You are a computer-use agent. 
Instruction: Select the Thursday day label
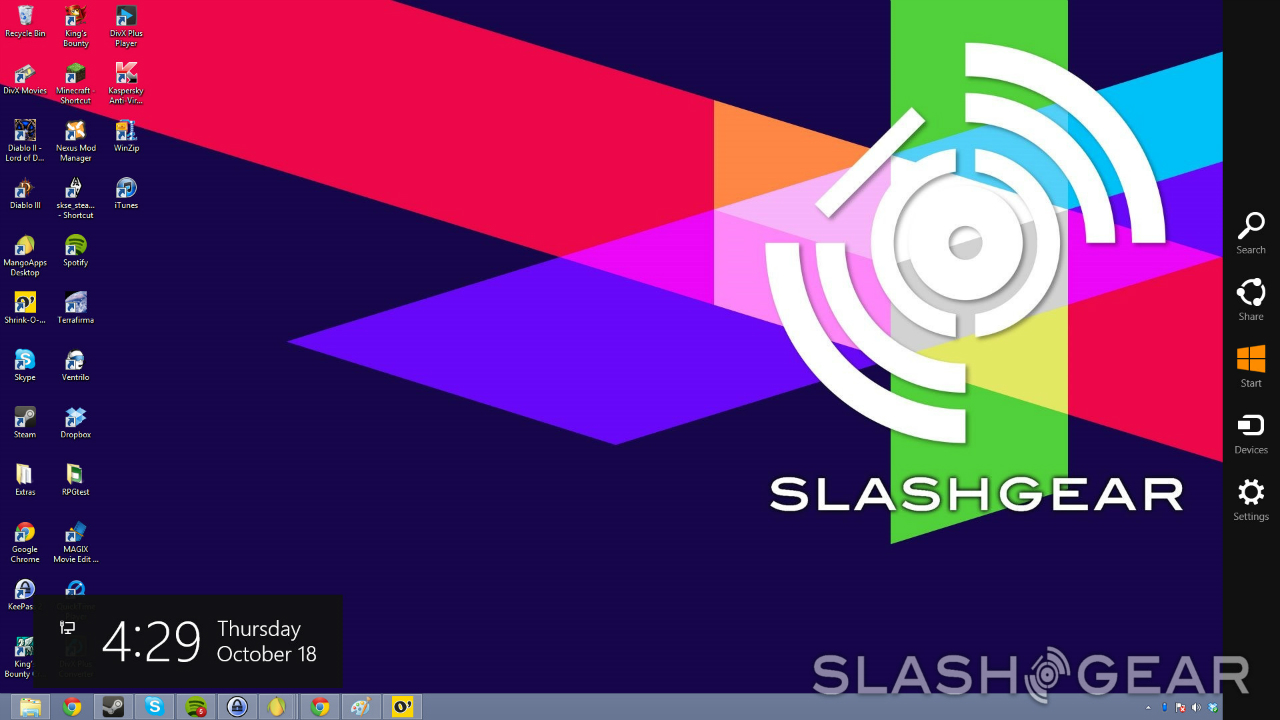[x=259, y=629]
